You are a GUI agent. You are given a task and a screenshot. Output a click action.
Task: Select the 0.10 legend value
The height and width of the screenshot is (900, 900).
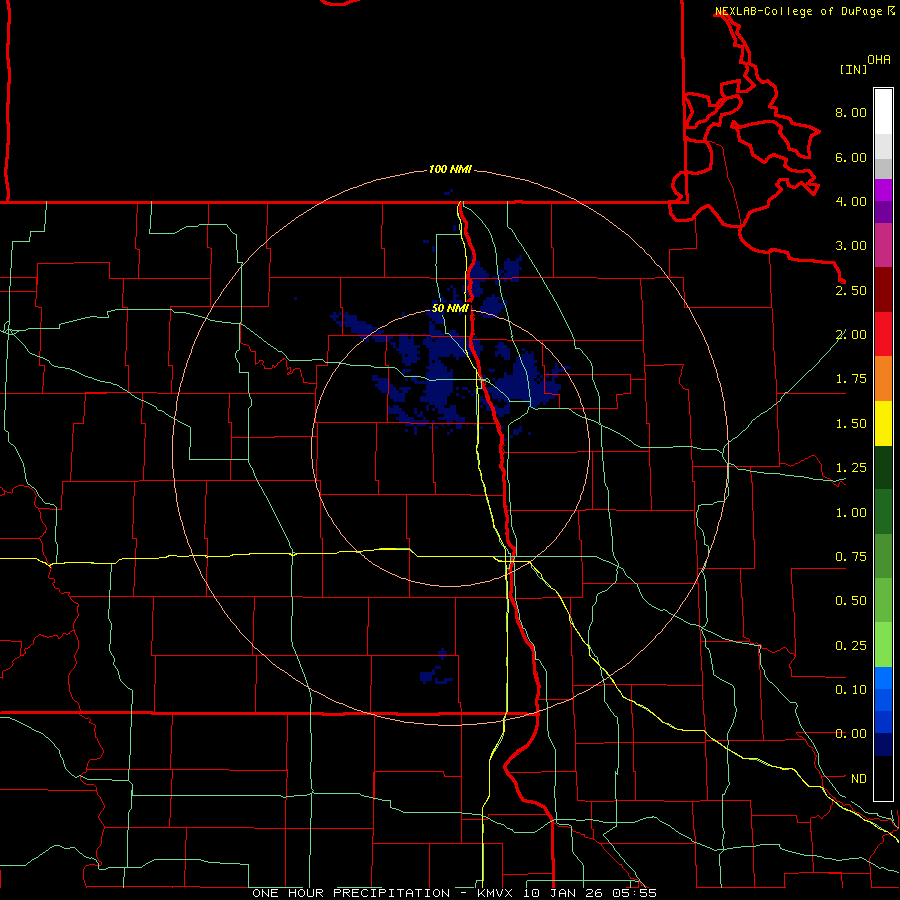(x=851, y=690)
